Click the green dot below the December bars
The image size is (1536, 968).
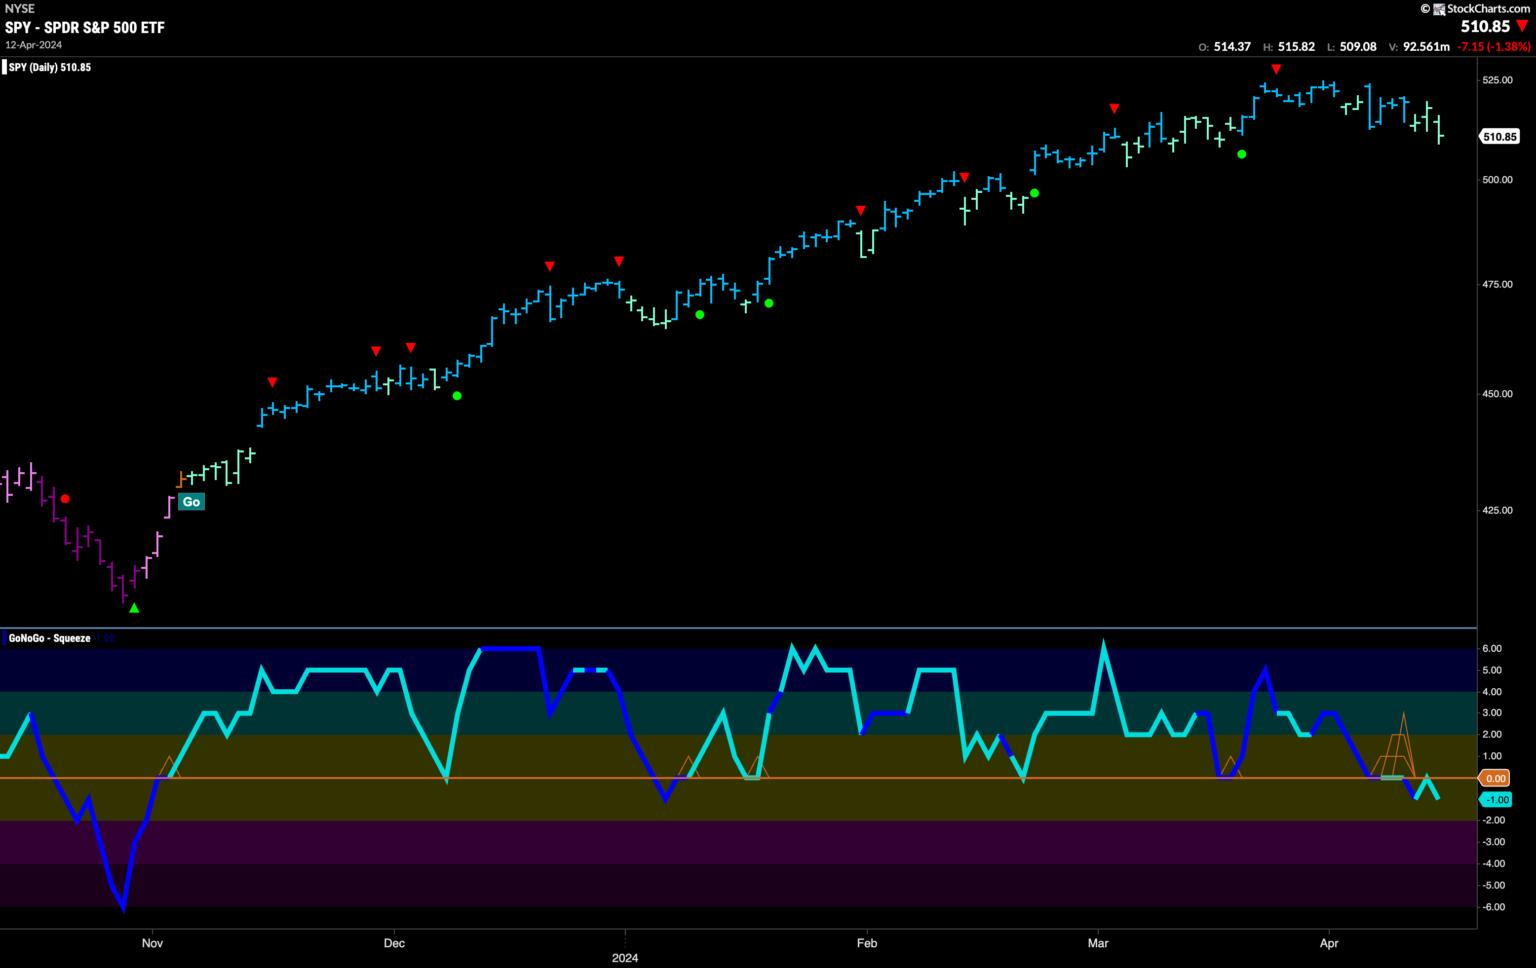click(x=457, y=396)
